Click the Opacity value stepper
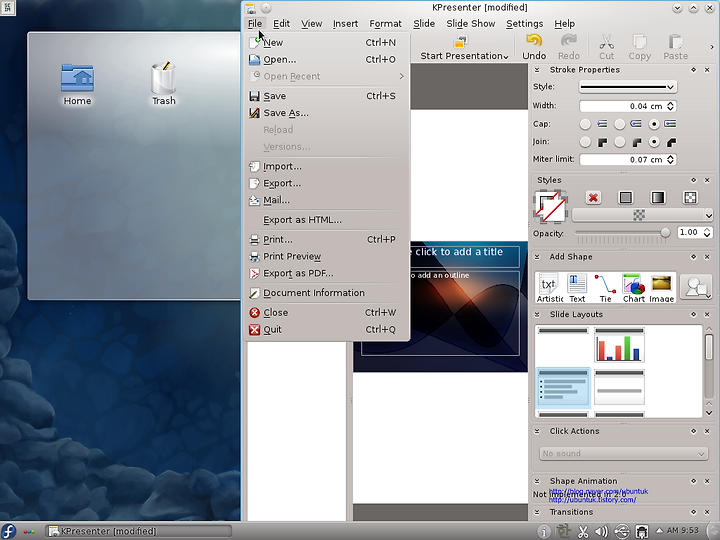Viewport: 720px width, 540px height. pyautogui.click(x=707, y=233)
